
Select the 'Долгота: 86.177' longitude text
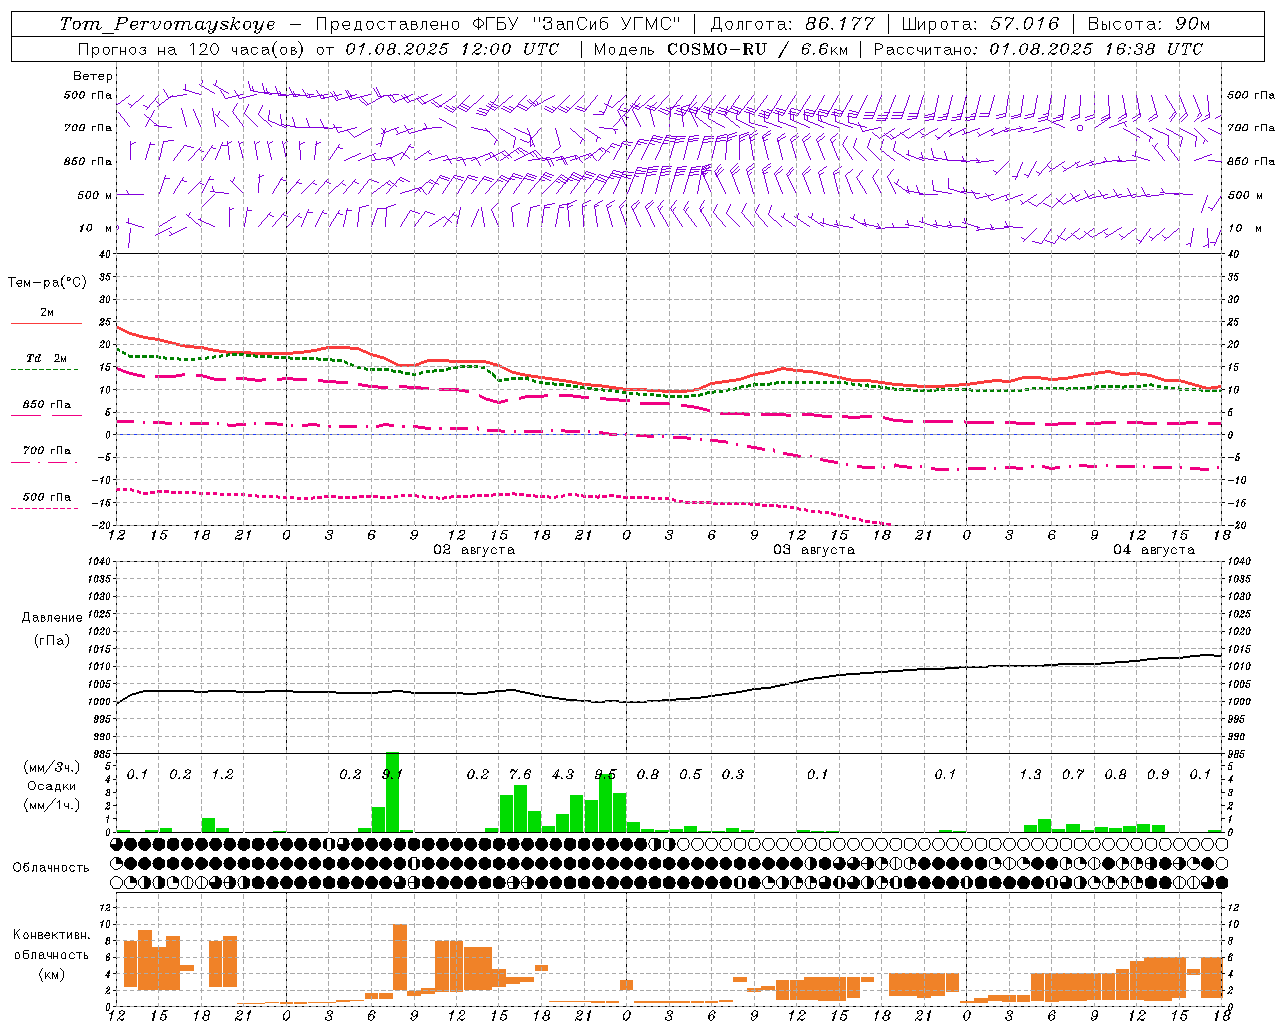point(792,24)
